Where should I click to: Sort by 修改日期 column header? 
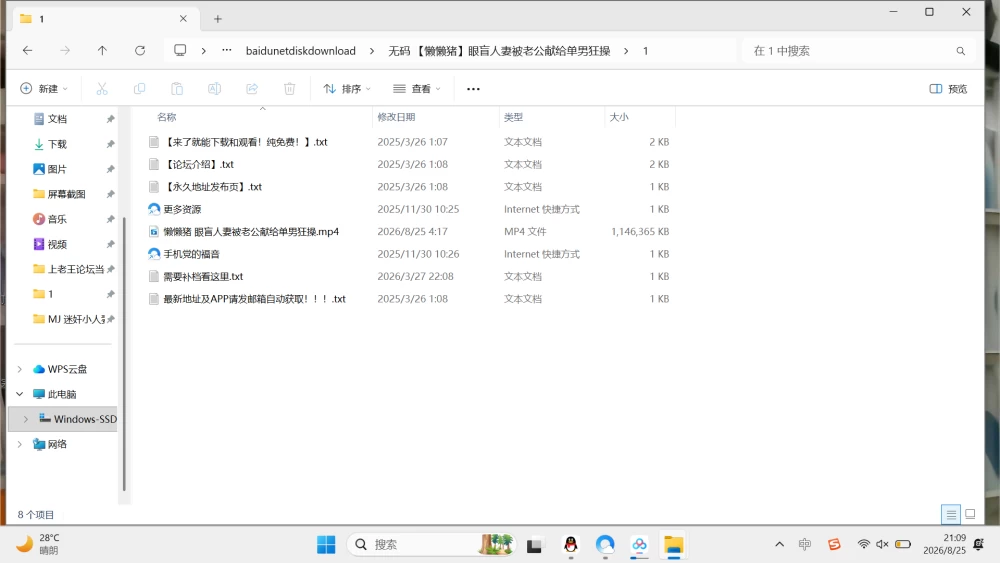click(x=396, y=117)
